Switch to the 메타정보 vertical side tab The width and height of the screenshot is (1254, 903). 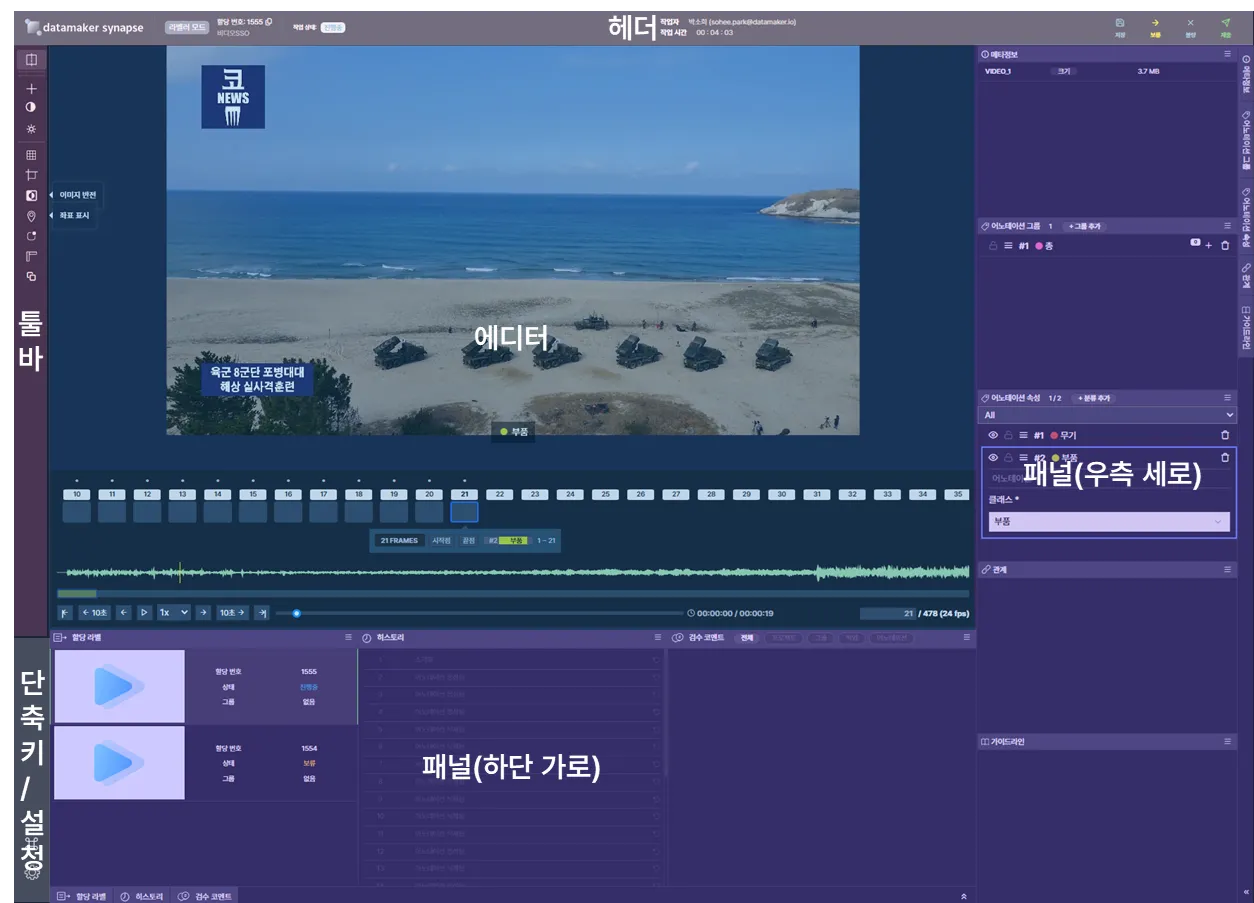coord(1245,75)
